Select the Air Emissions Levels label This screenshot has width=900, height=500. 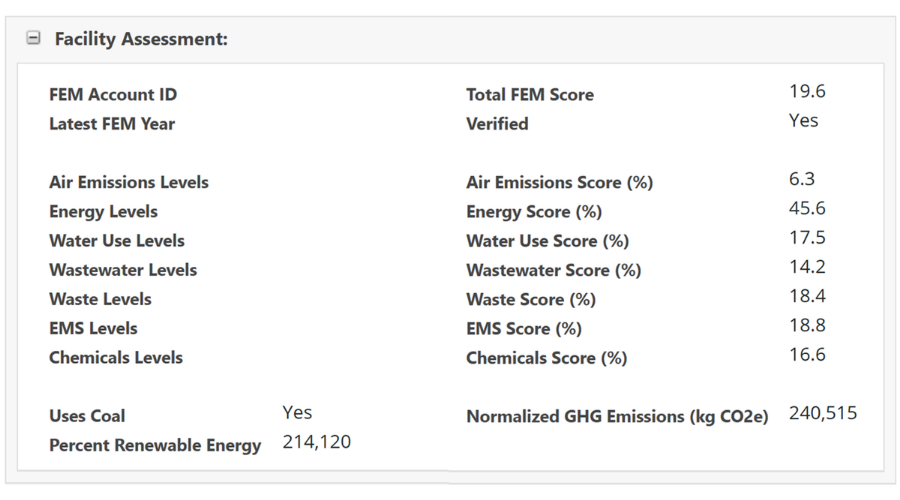pos(129,182)
